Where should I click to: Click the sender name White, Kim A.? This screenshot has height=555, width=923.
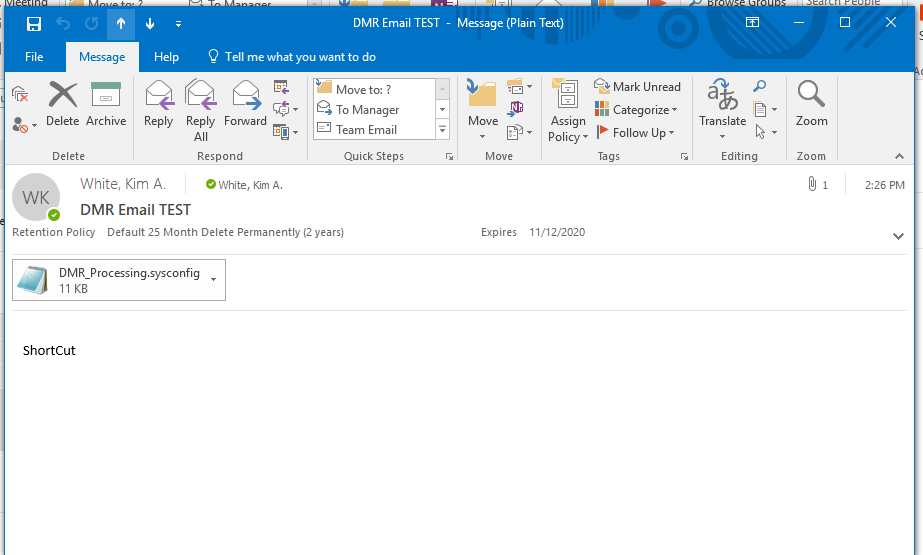click(123, 184)
